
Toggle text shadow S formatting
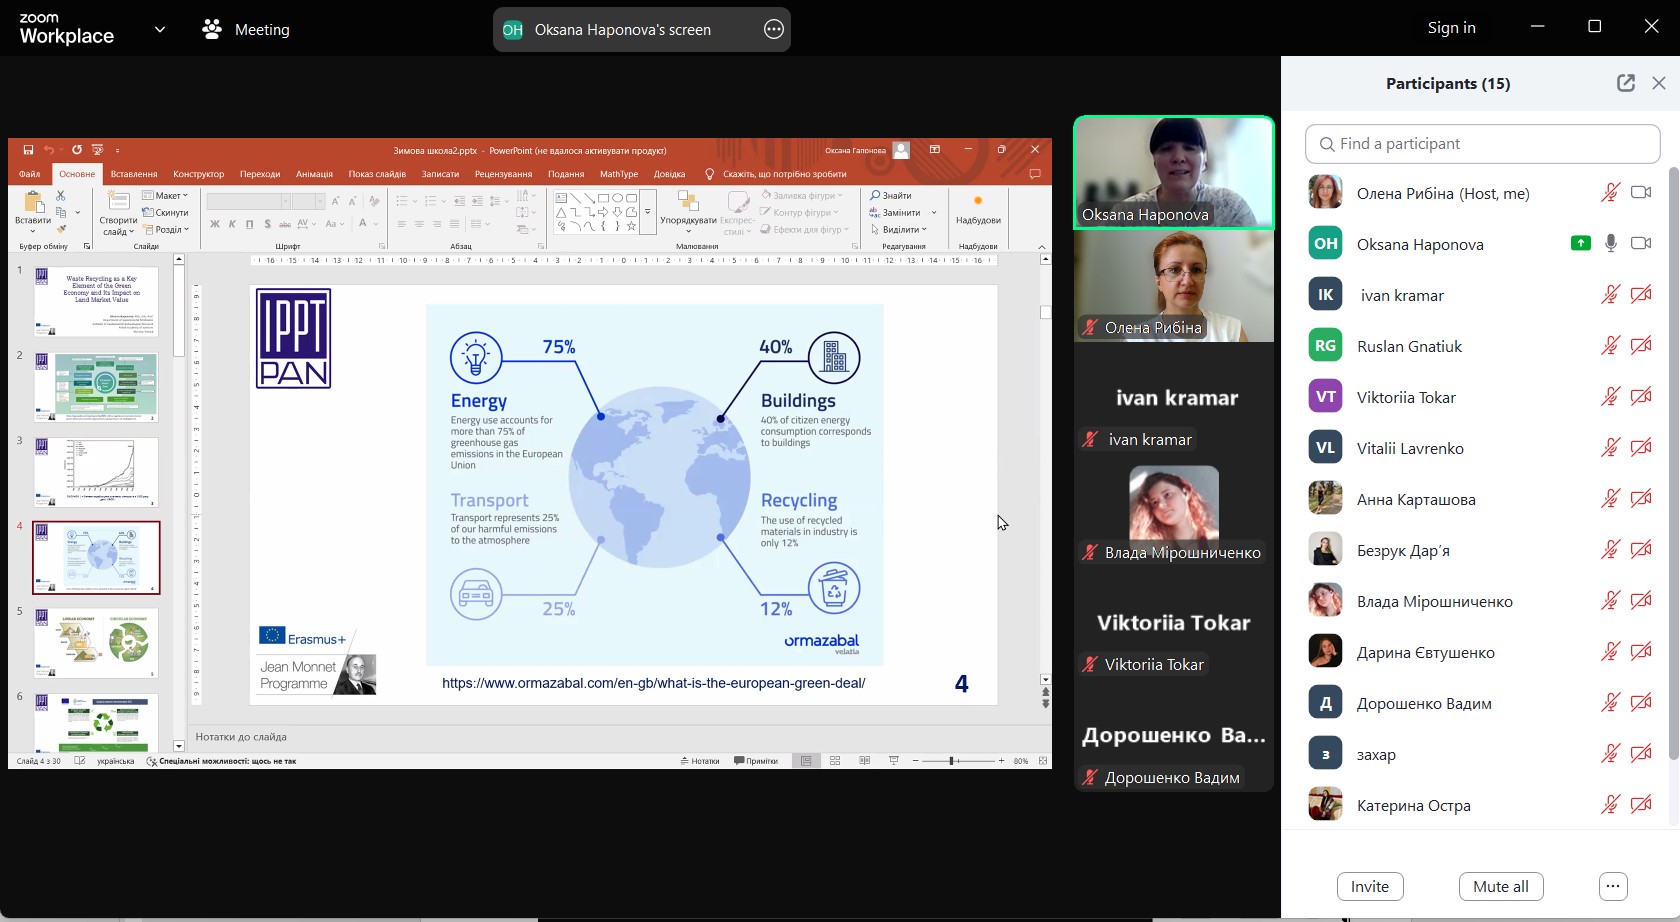(x=267, y=224)
